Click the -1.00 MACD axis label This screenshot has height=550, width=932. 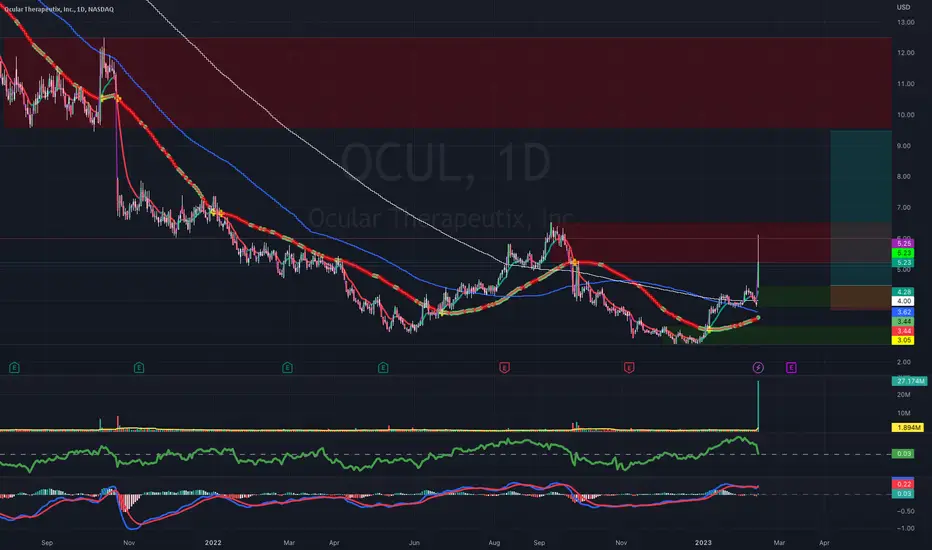[906, 528]
